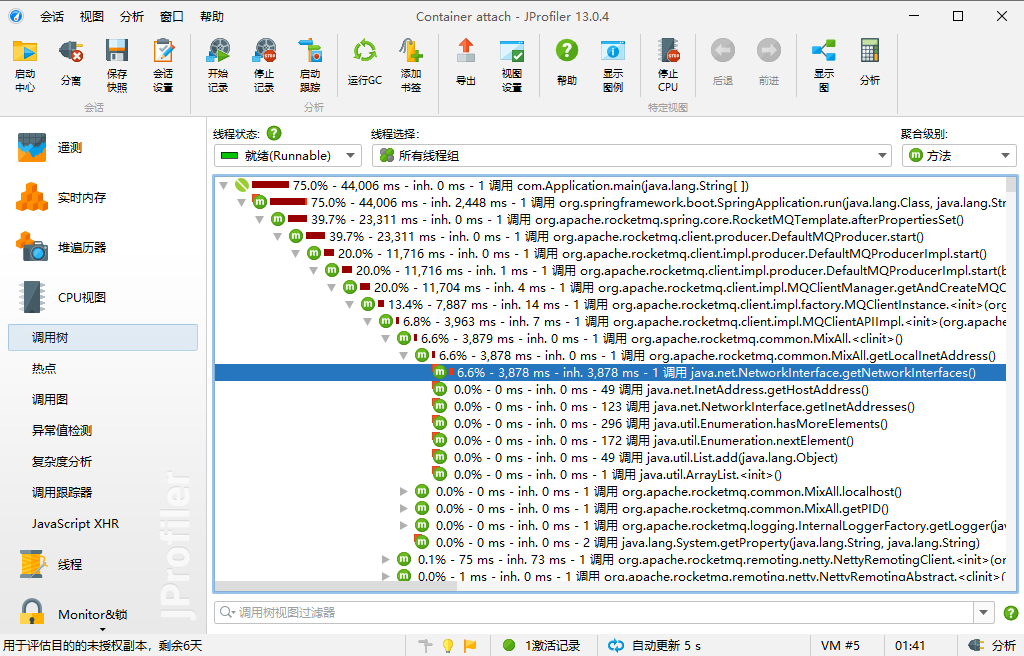Screen dimensions: 1024x656
Task: Select the NetworkInterface.getNetworkInterfaces() row
Action: pos(610,372)
